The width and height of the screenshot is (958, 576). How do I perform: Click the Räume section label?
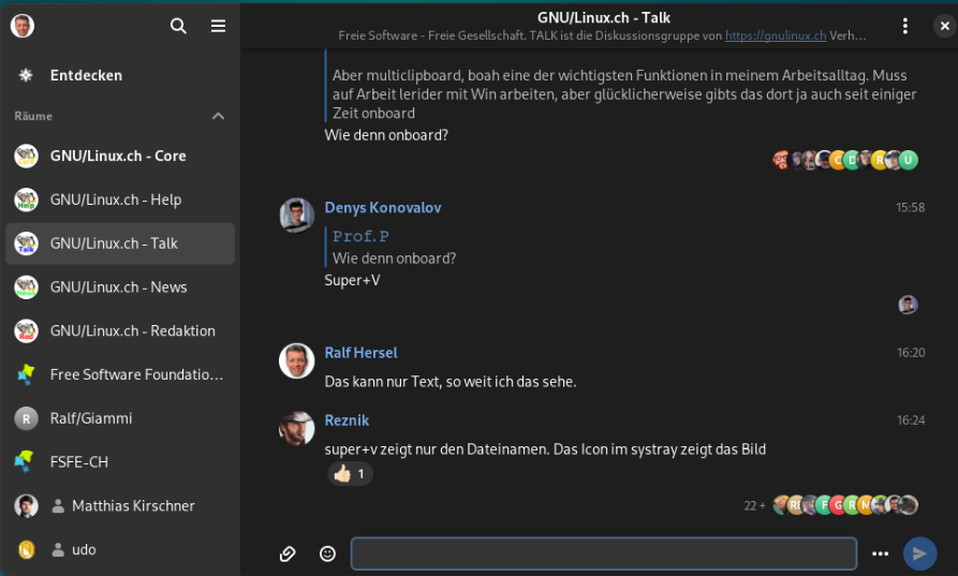click(x=34, y=116)
